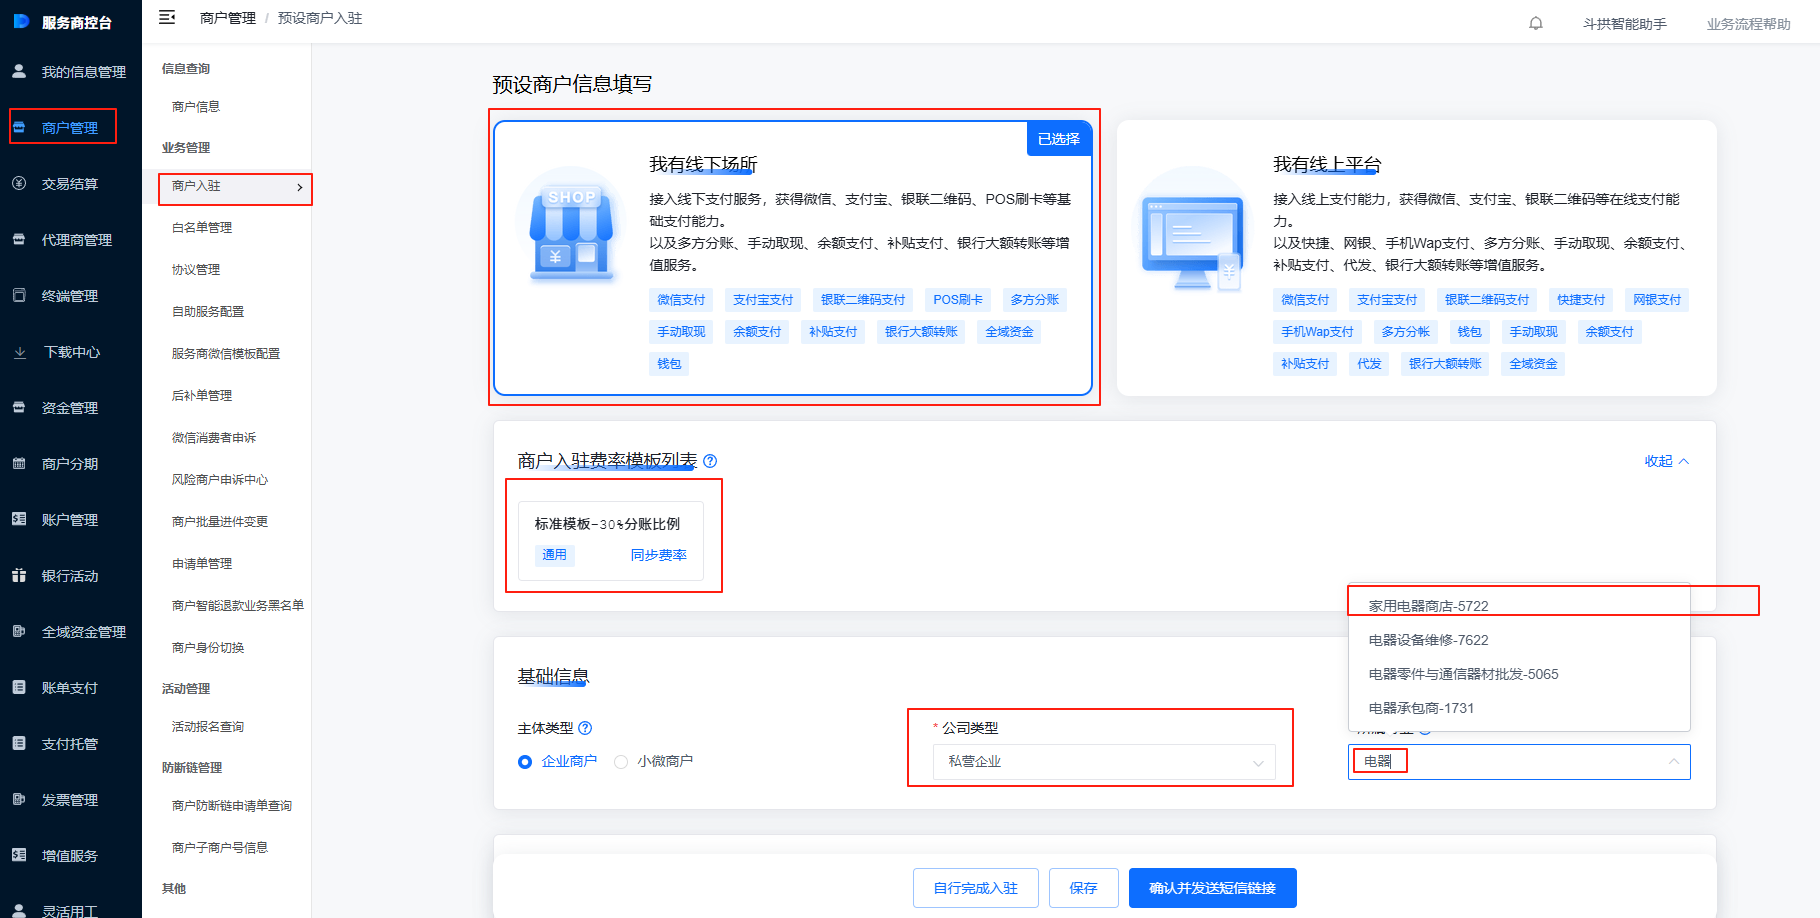Open 微信消费者申诉 menu entry

pos(214,437)
